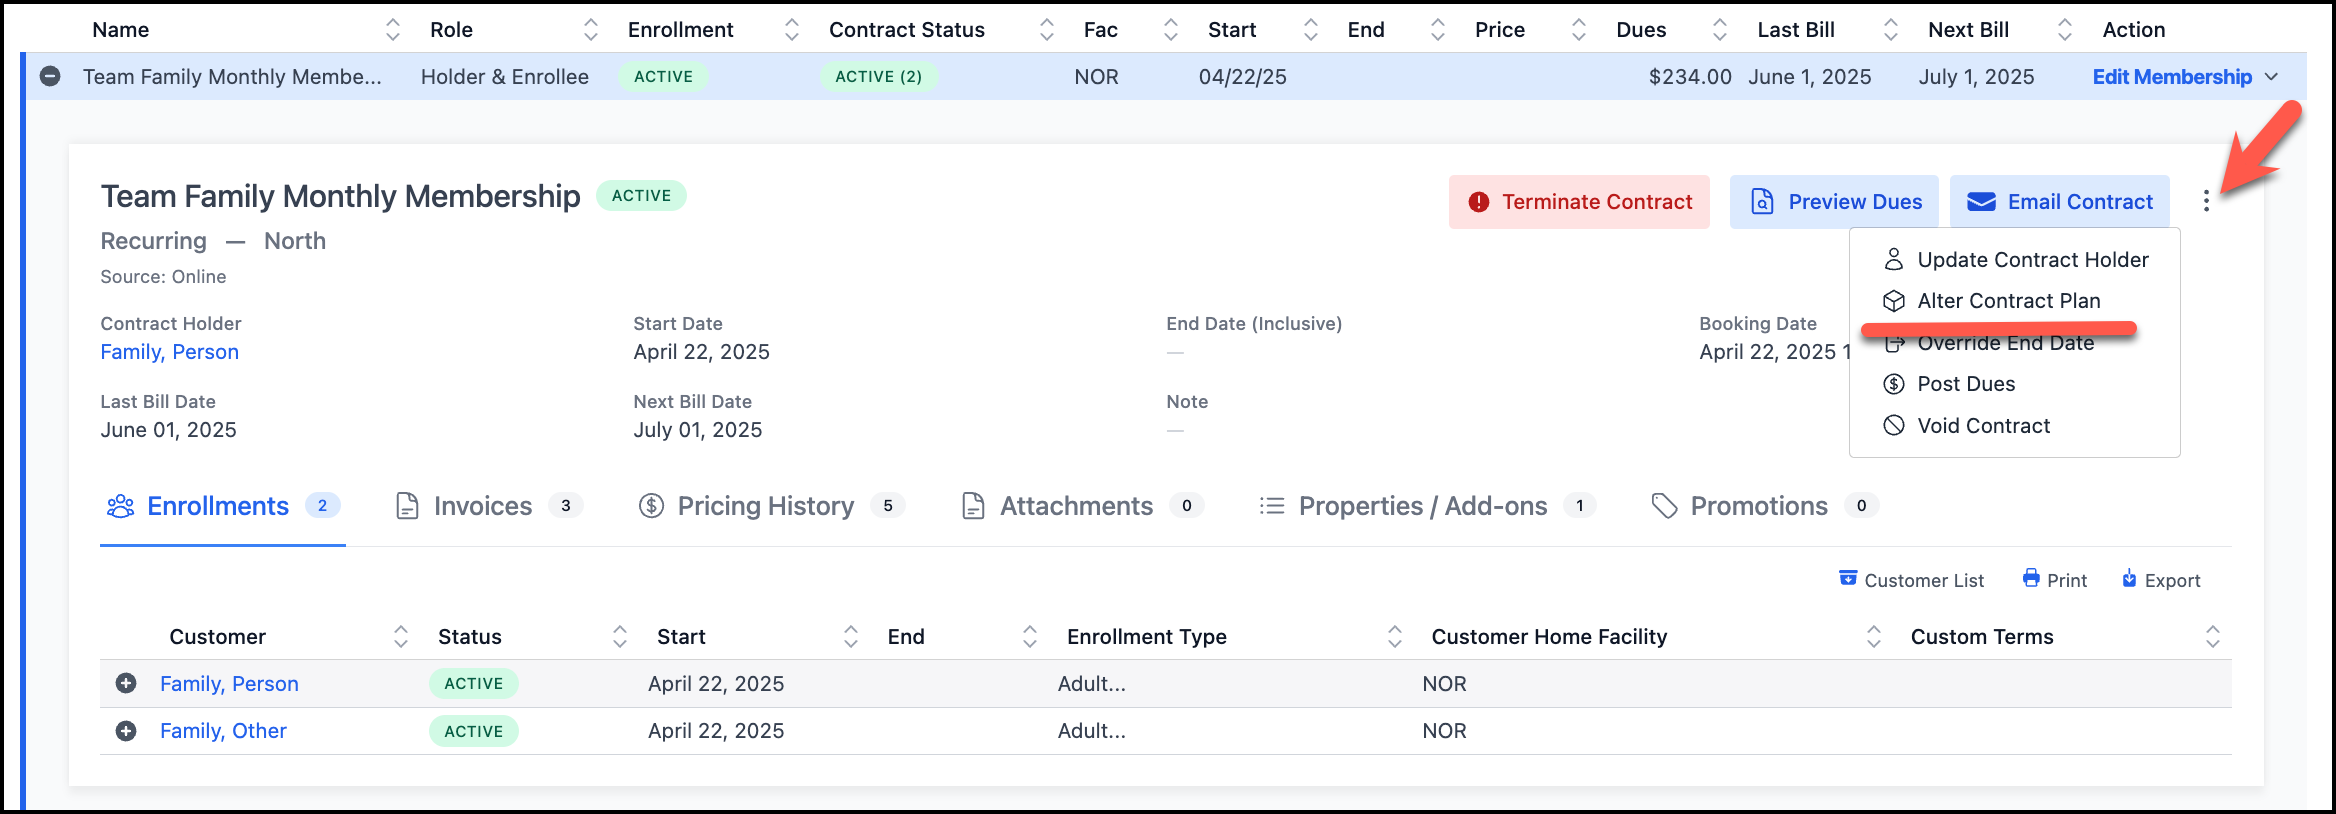Sort by the Role column
Screen dimensions: 2336x814
(x=591, y=30)
